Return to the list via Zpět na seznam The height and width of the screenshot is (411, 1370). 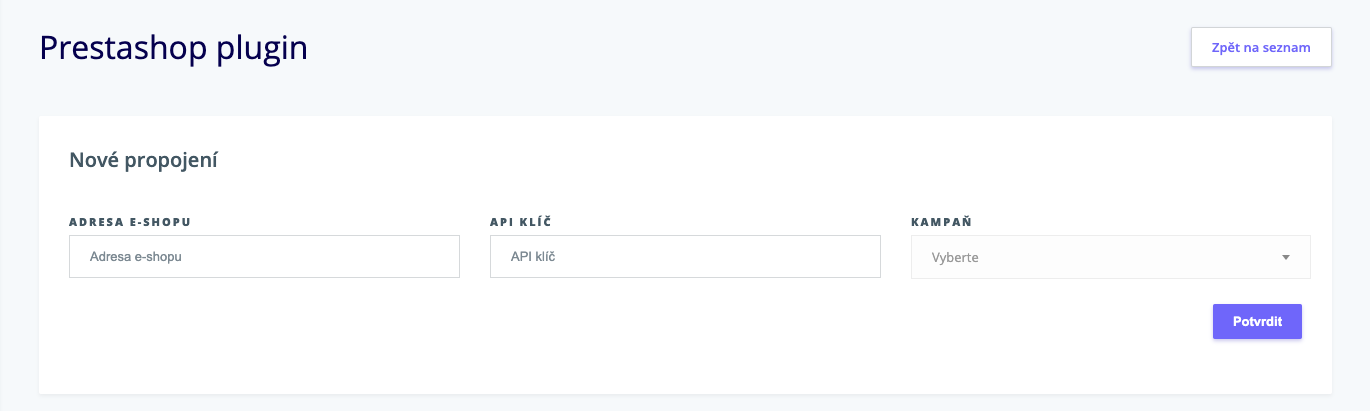point(1260,47)
